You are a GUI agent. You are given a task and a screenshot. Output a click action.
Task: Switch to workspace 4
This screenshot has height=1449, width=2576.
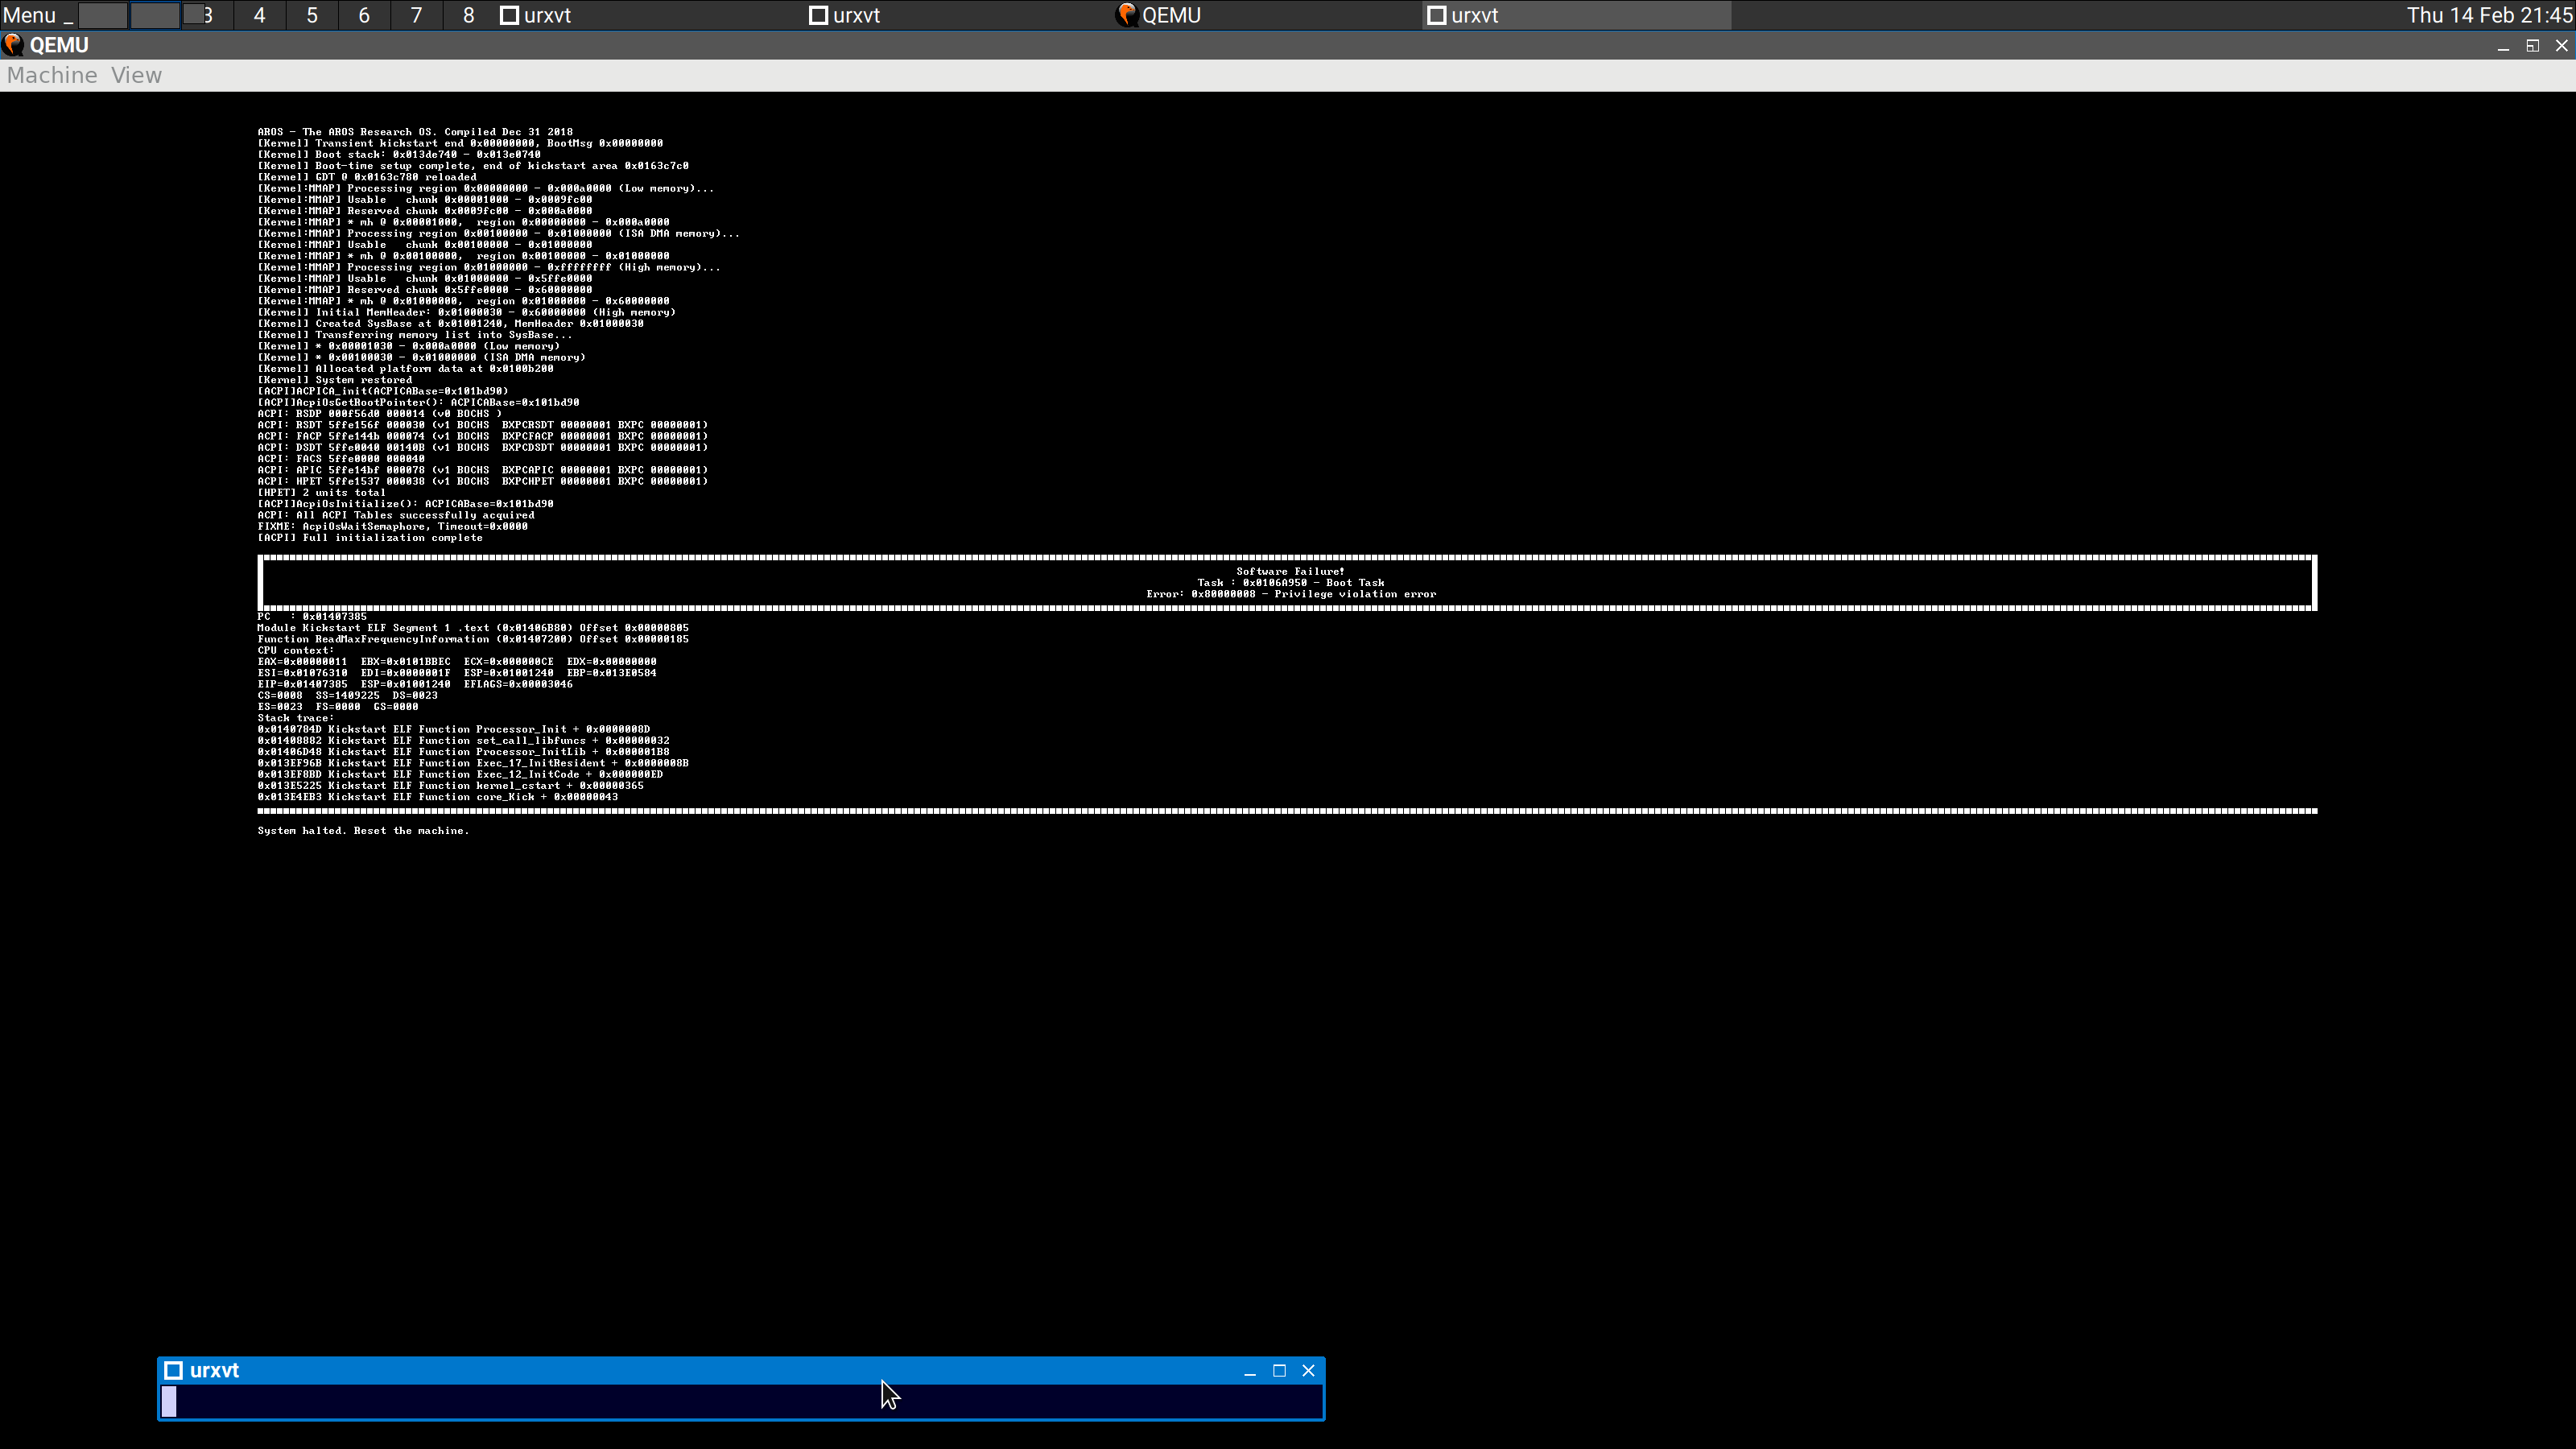pyautogui.click(x=259, y=15)
